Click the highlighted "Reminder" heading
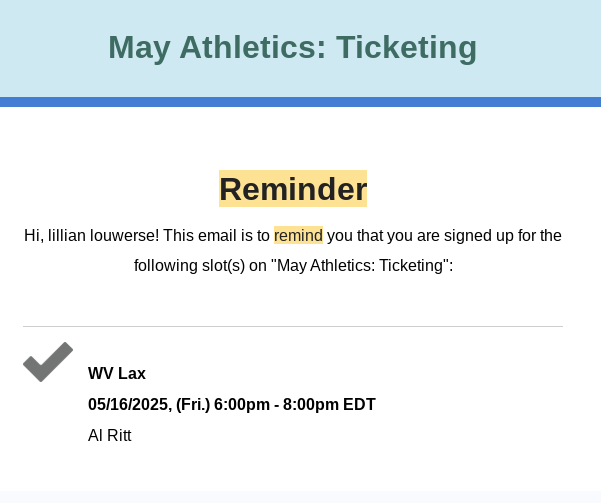The height and width of the screenshot is (503, 601). coord(293,189)
